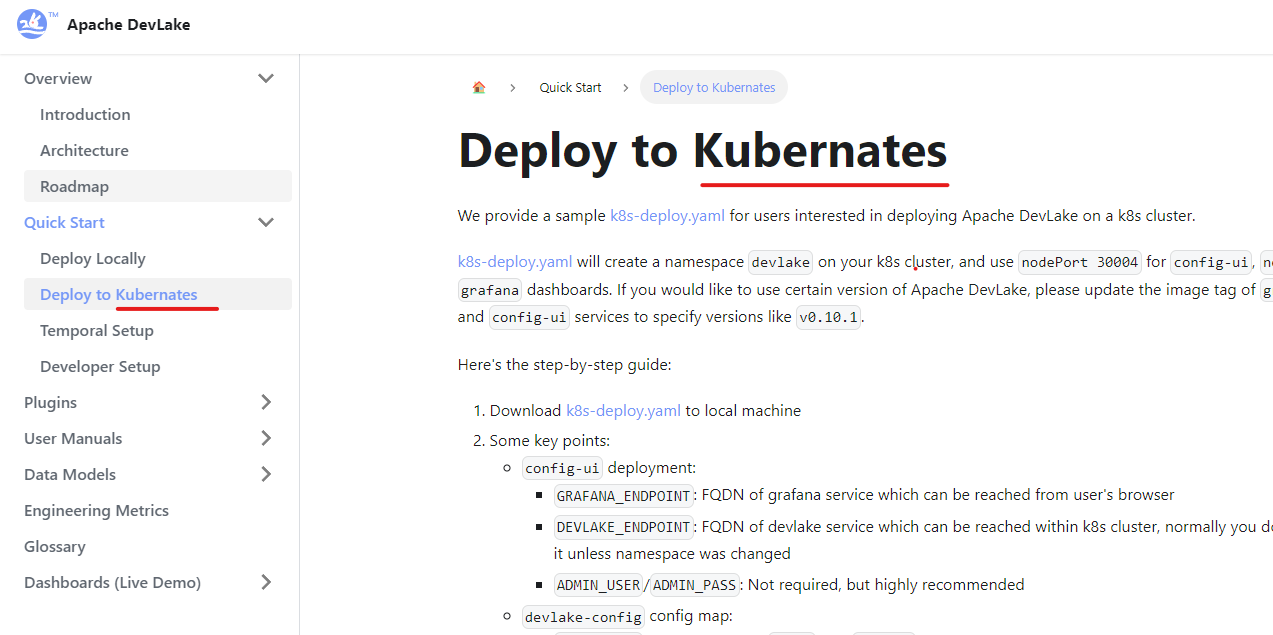Open the Deploy Locally page
The width and height of the screenshot is (1273, 635).
coord(93,258)
